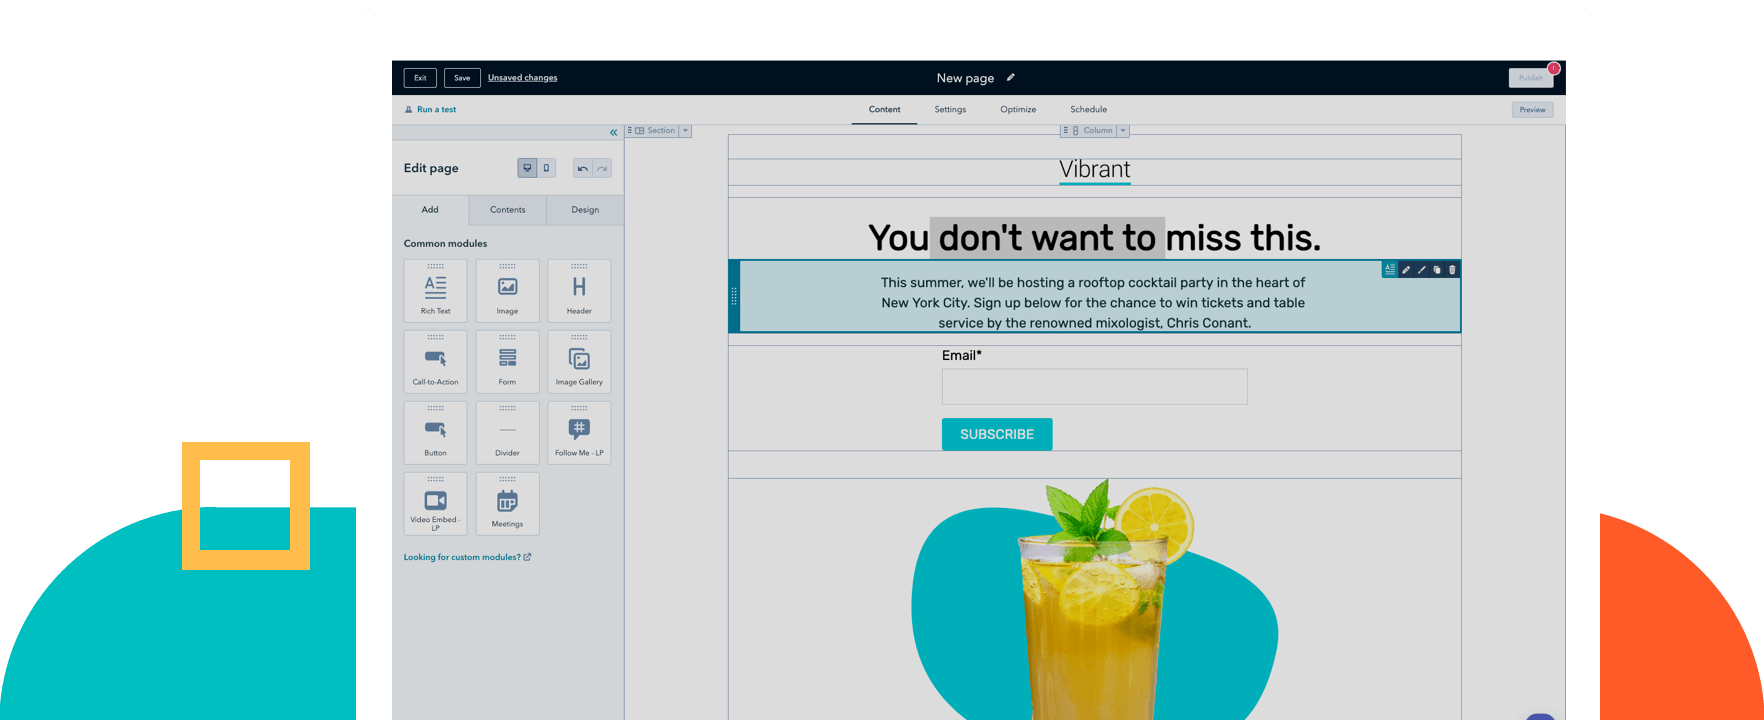Open Looking for custom modules link
This screenshot has height=720, width=1764.
(x=467, y=557)
